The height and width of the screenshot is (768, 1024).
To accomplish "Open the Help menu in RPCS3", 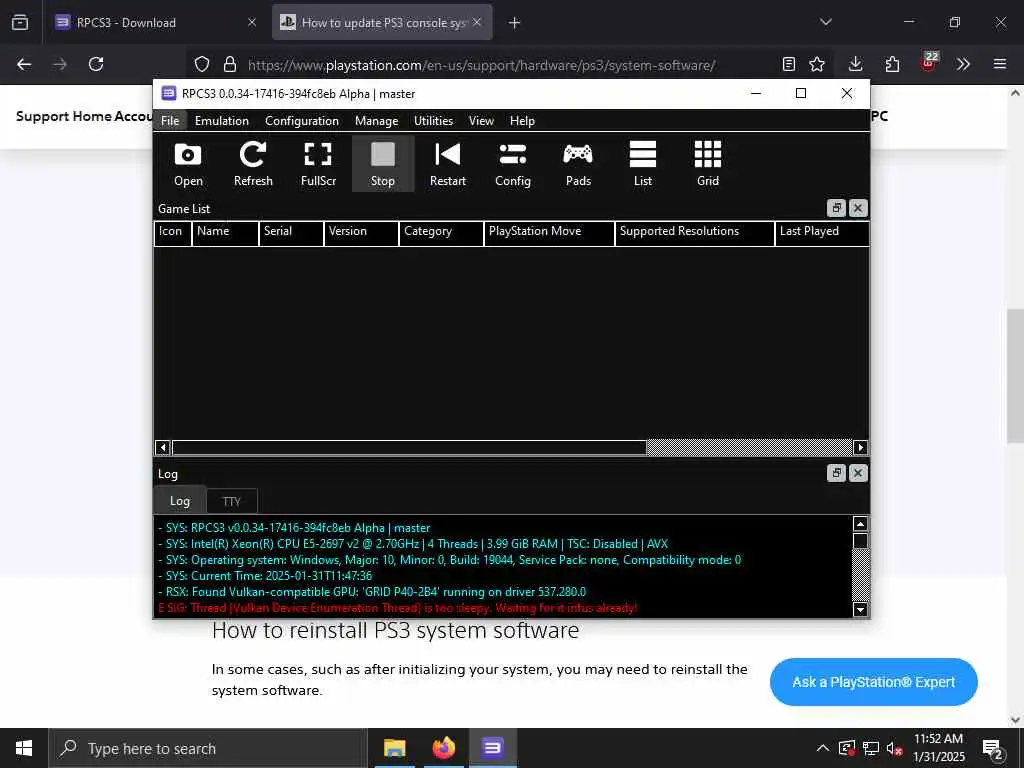I will pyautogui.click(x=522, y=121).
